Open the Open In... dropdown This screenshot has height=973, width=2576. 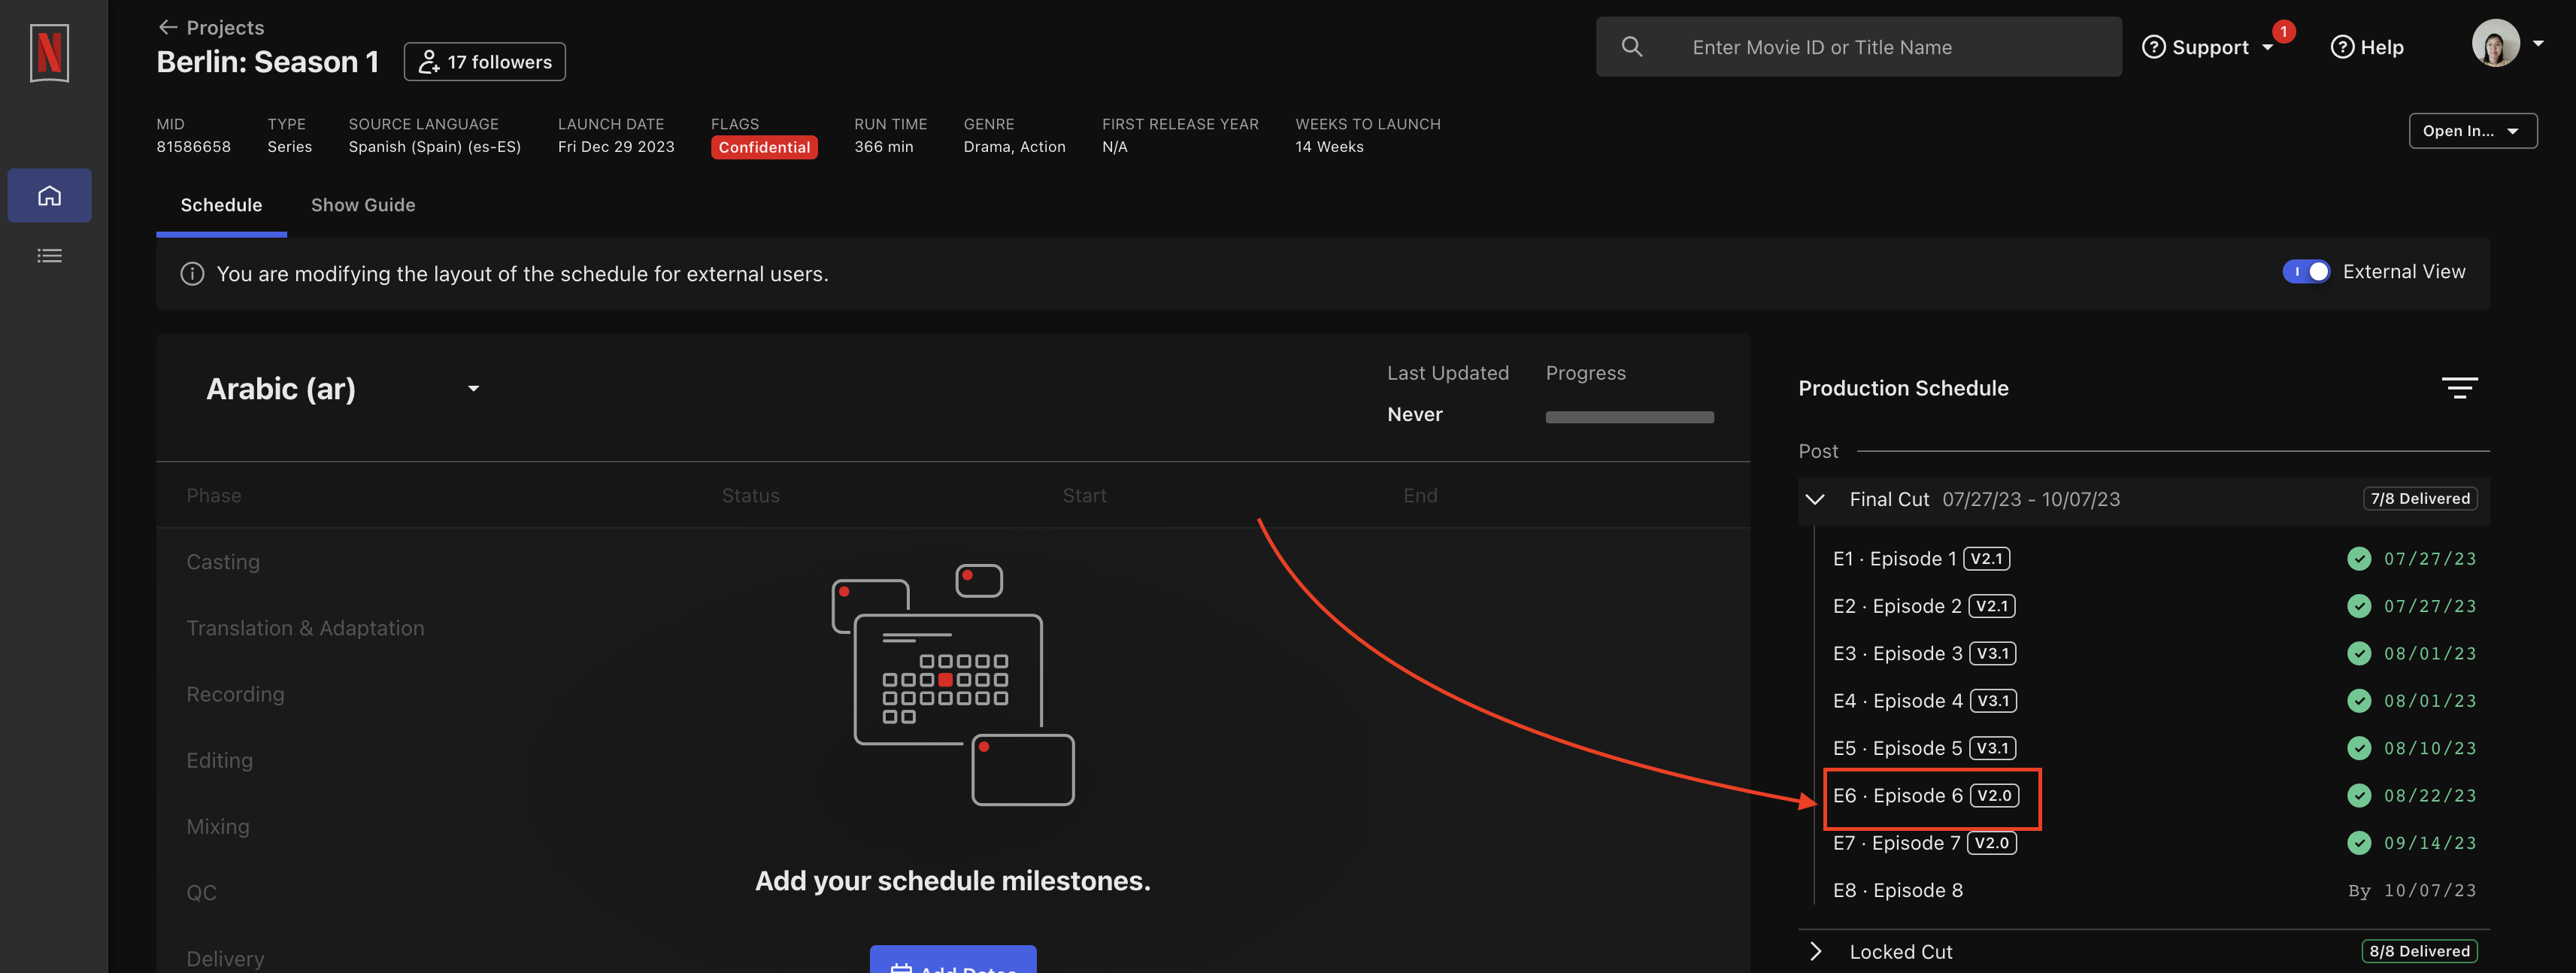point(2472,131)
